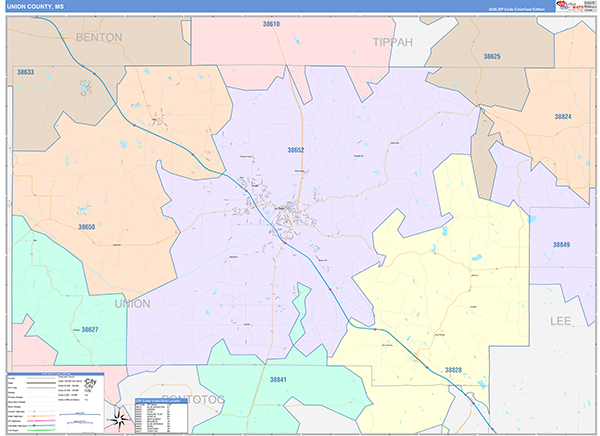Click the LEE county label
The image size is (600, 436).
pyautogui.click(x=561, y=321)
